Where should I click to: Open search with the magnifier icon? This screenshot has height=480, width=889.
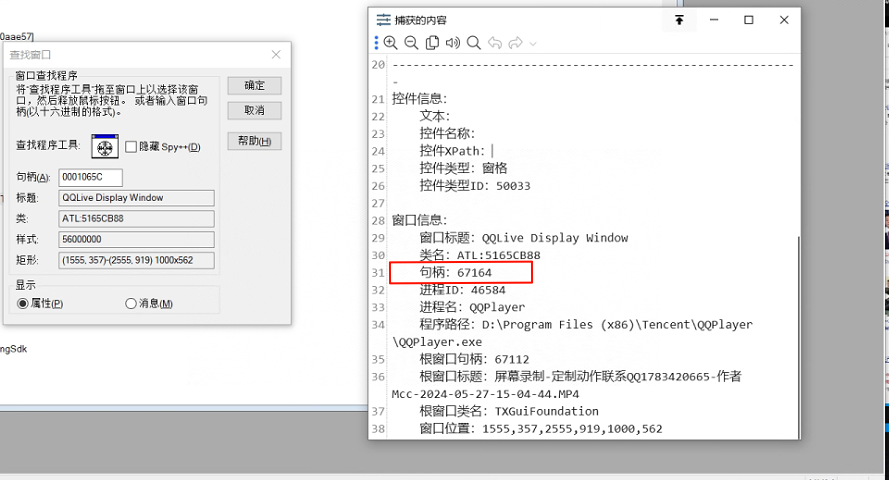click(x=473, y=43)
